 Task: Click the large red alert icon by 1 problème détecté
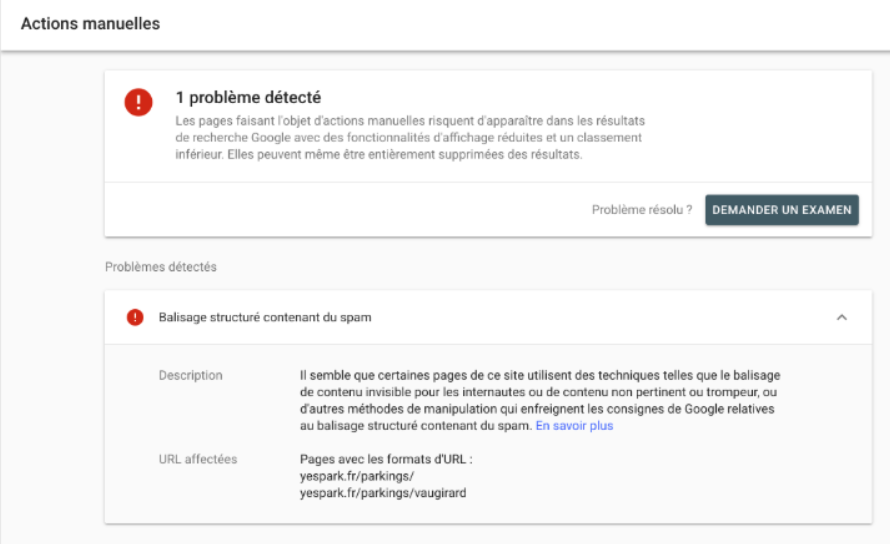point(138,102)
